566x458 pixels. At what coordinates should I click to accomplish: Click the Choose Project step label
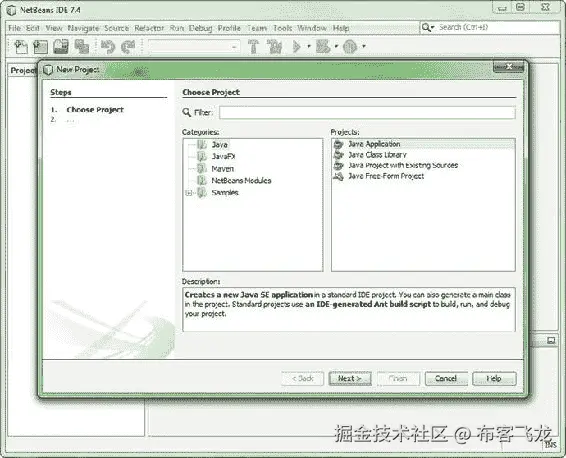tap(95, 110)
